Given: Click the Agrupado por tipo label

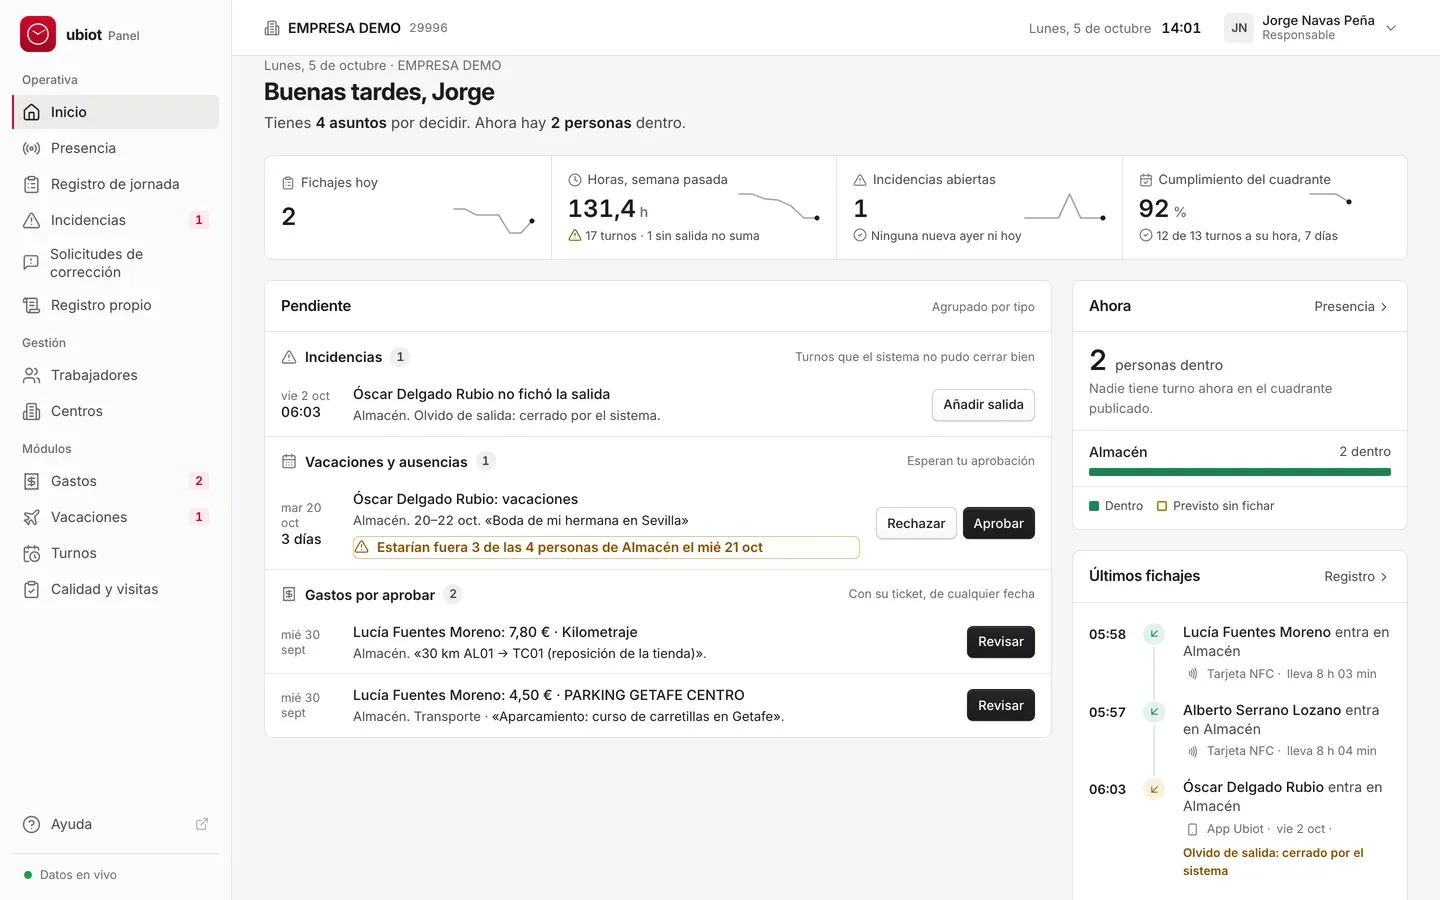Looking at the screenshot, I should pyautogui.click(x=983, y=307).
